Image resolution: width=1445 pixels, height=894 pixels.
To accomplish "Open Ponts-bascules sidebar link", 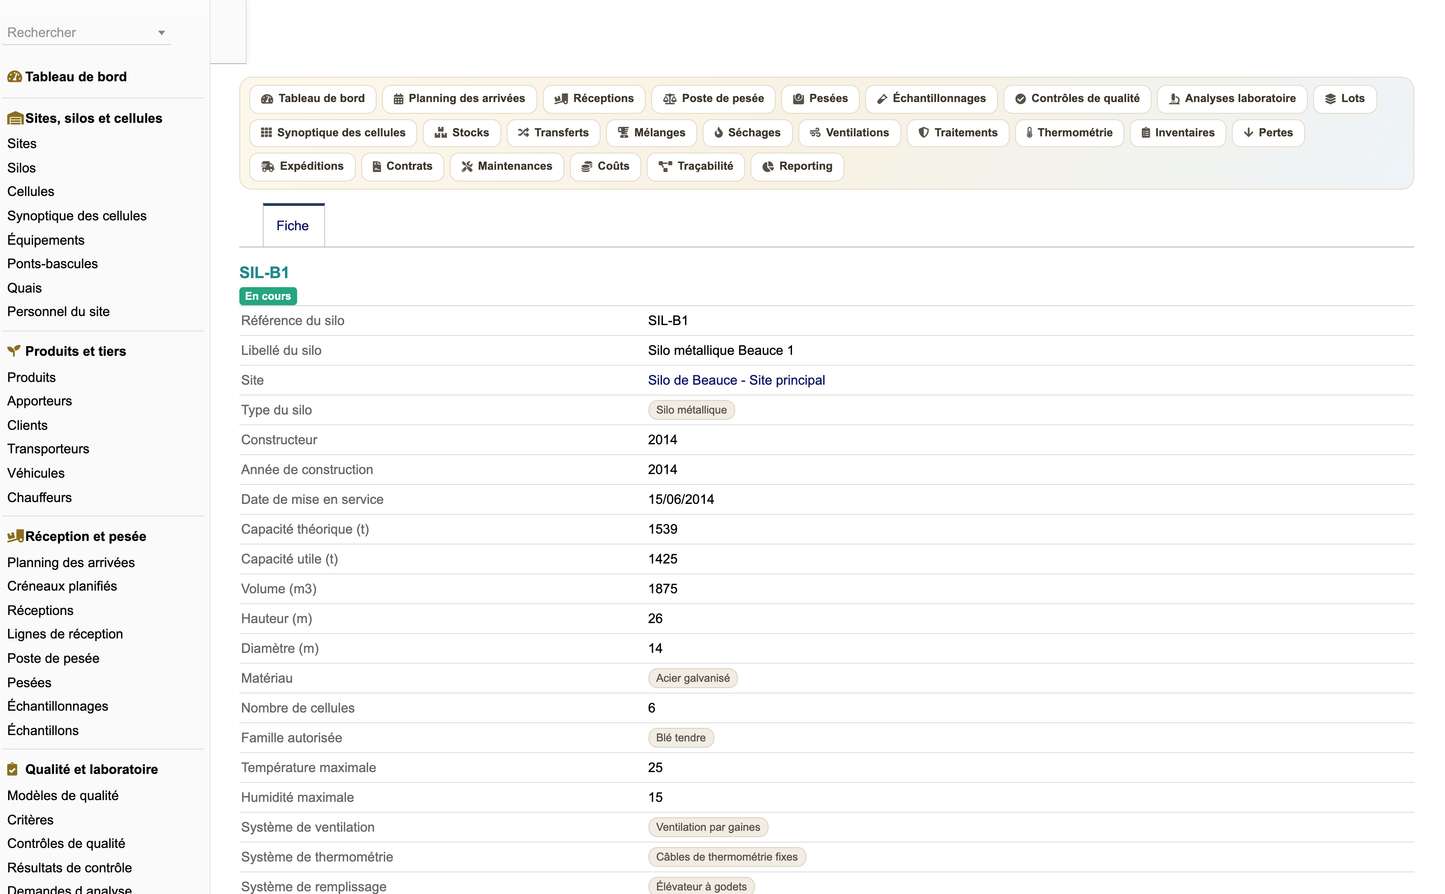I will 53,264.
